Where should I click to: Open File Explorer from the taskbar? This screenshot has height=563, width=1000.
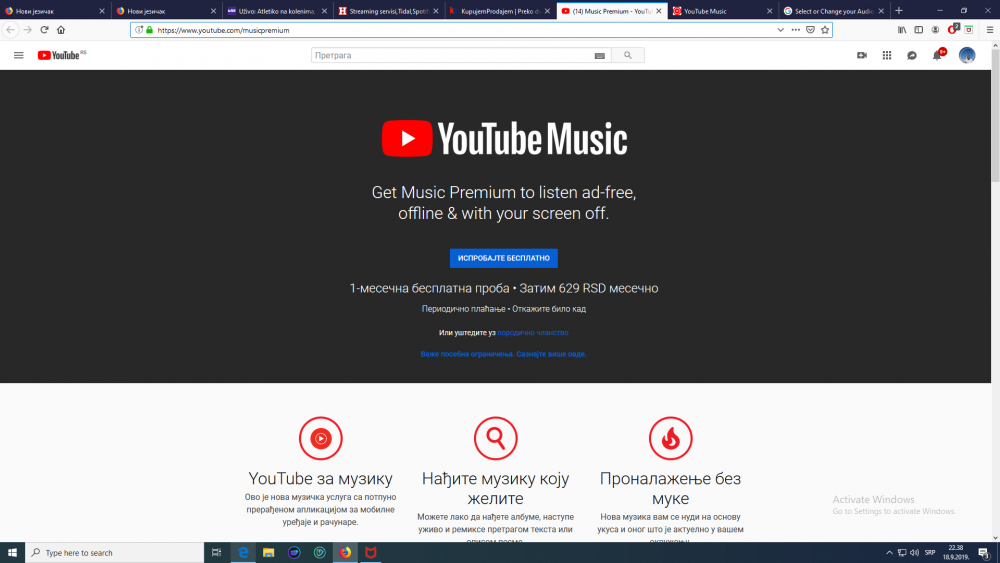click(268, 553)
